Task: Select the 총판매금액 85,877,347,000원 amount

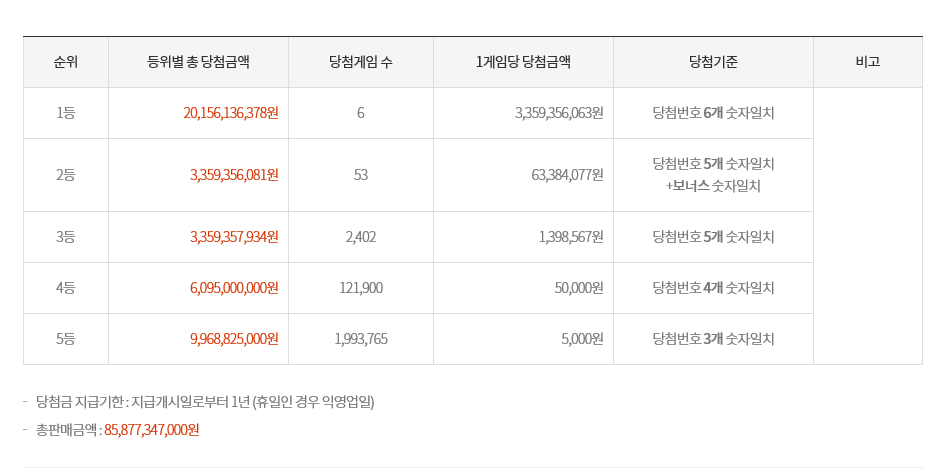Action: pos(152,430)
